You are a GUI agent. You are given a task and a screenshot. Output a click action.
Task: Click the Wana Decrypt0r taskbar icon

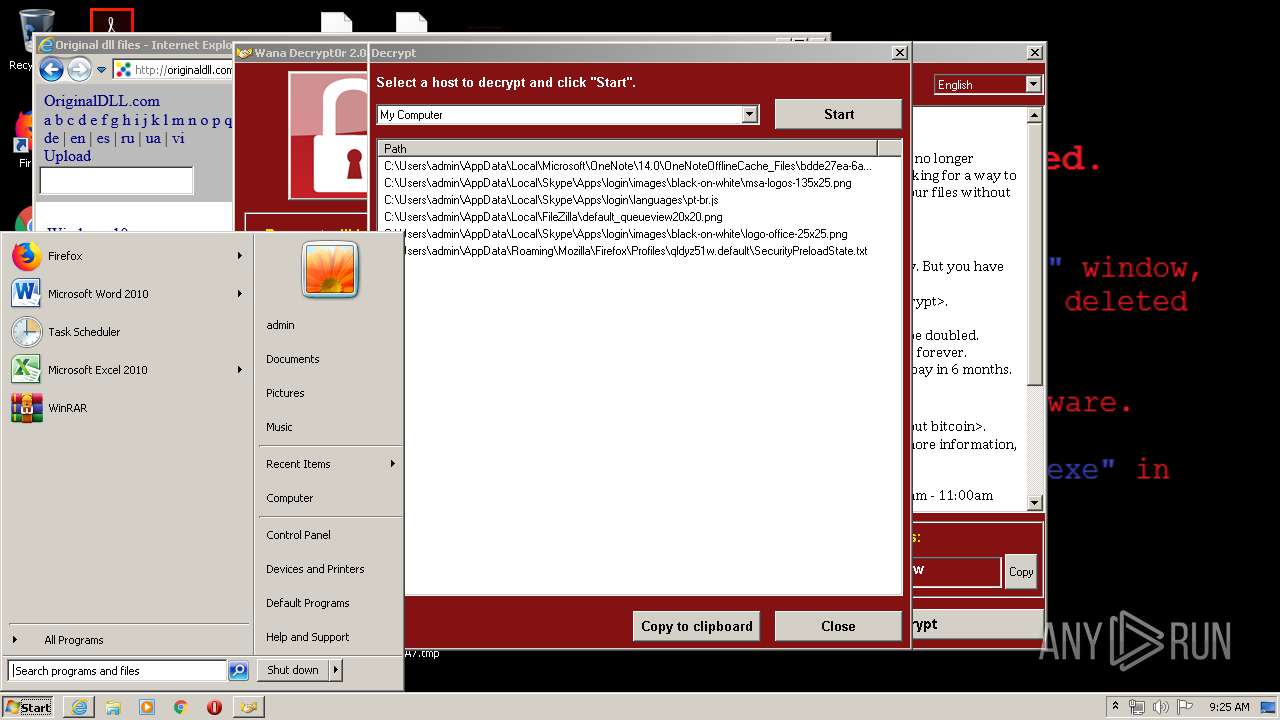point(249,707)
